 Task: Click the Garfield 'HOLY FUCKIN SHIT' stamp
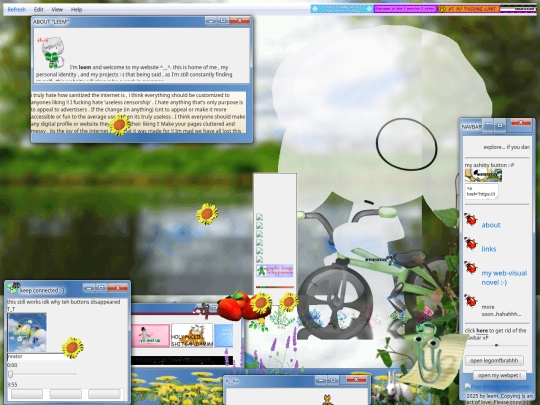click(x=192, y=335)
